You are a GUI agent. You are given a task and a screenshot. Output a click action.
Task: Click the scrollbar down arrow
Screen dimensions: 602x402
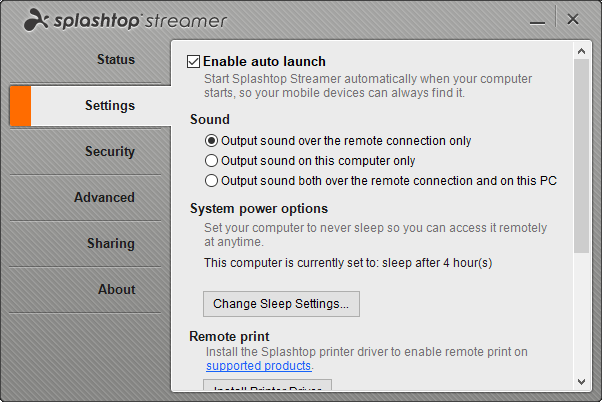pos(581,382)
